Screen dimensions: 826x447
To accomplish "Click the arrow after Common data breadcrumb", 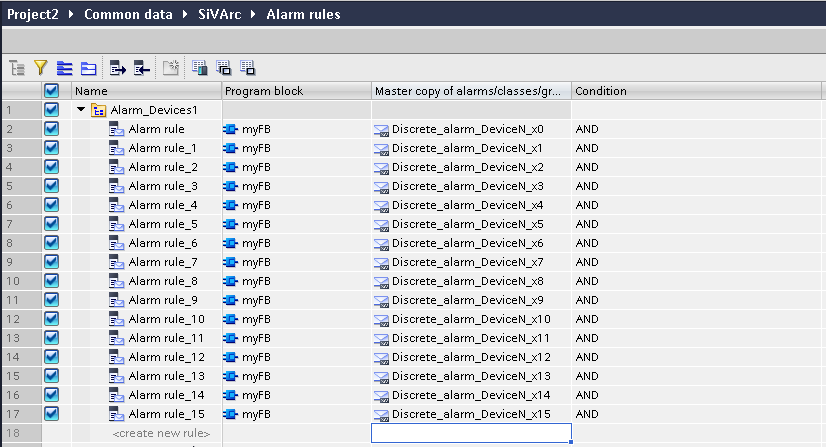I will 185,14.
